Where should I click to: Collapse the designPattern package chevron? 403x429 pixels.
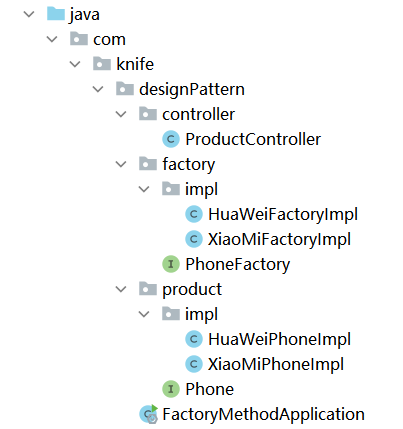pyautogui.click(x=98, y=89)
